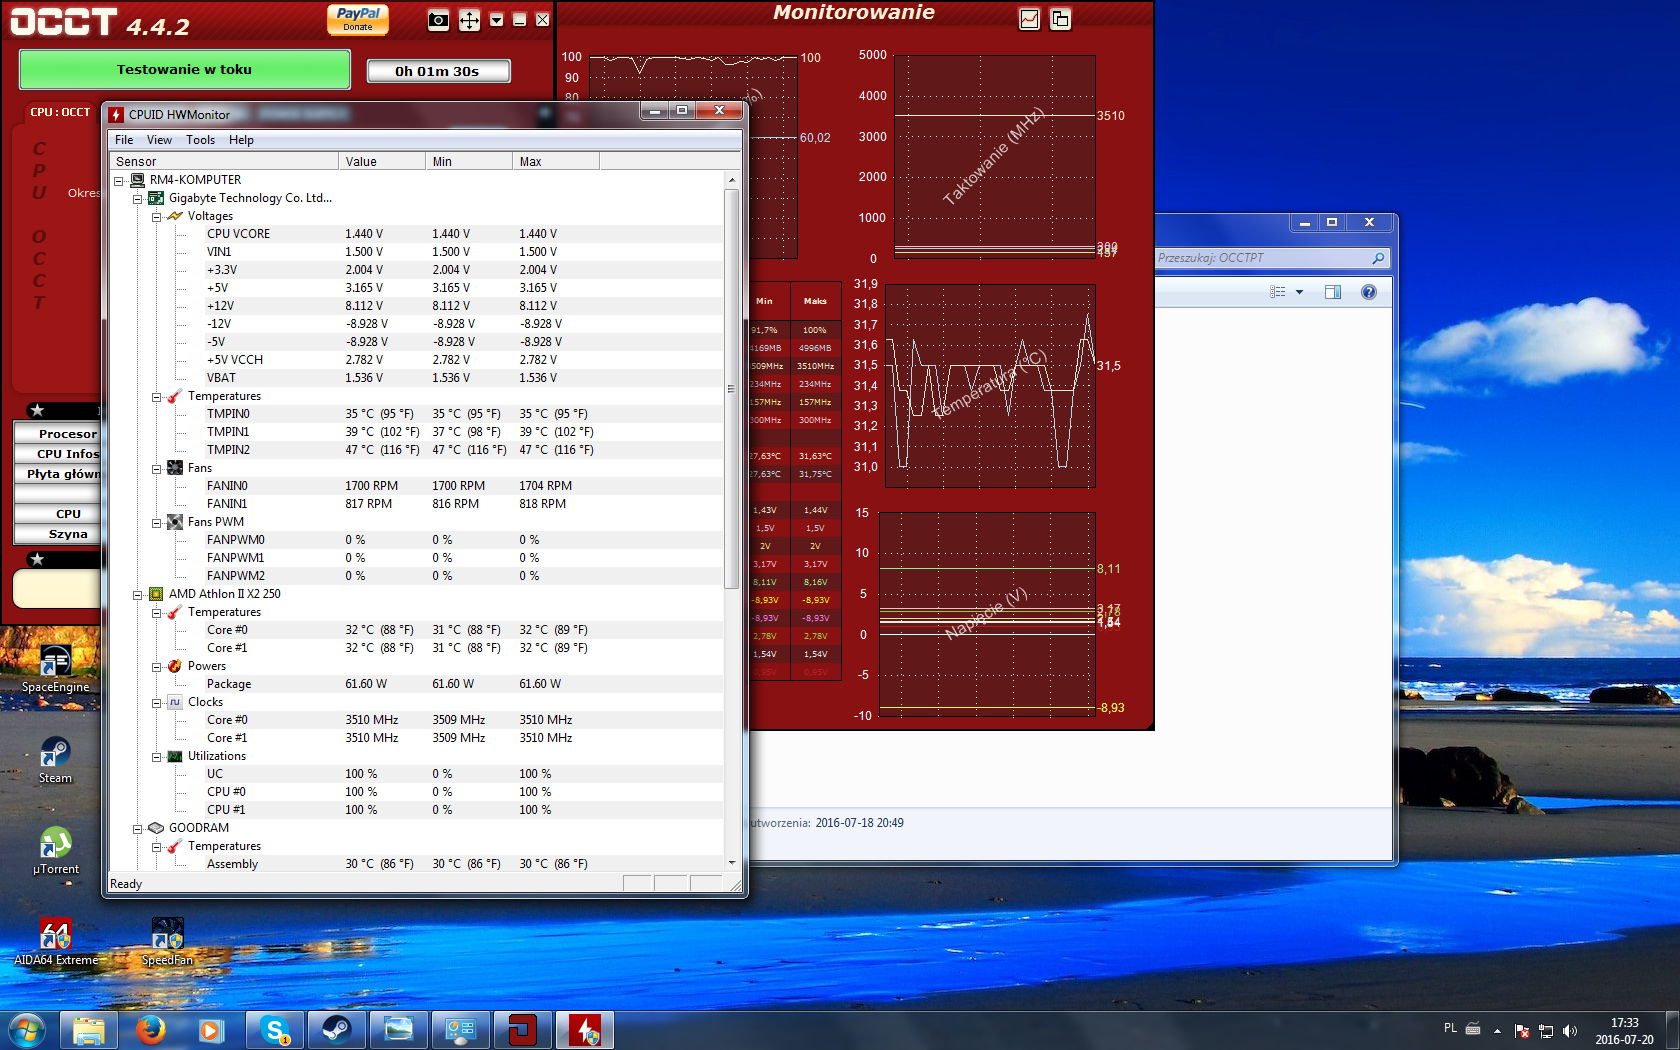Collapse the Utilizations tree node
This screenshot has width=1680, height=1050.
157,757
